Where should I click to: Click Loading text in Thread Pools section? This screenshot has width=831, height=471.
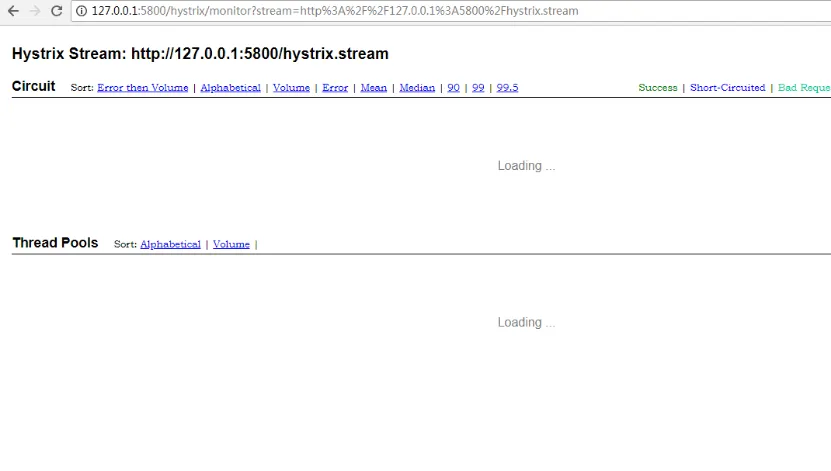coord(526,323)
